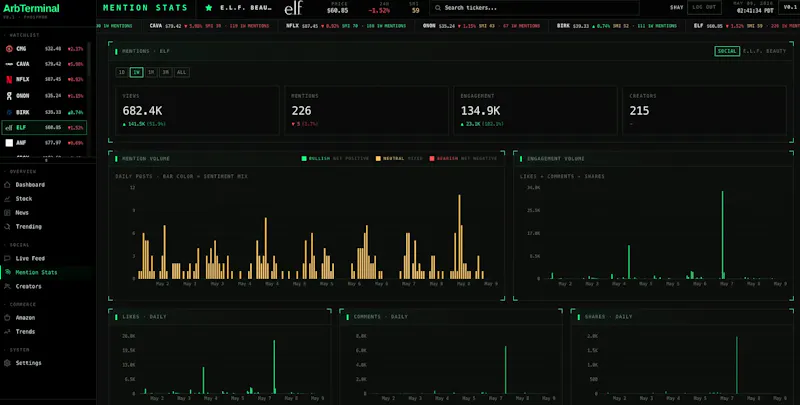
Task: Click the Mention Stats icon in sidebar
Action: 7,272
